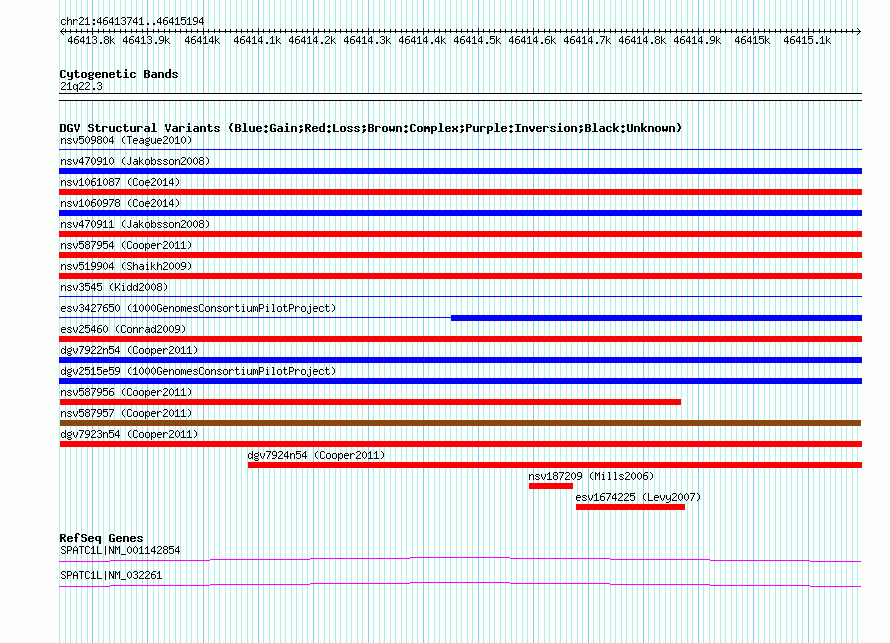Select the nsv1060978 (Coe2014) blue bar
890x643 pixels.
tap(460, 213)
